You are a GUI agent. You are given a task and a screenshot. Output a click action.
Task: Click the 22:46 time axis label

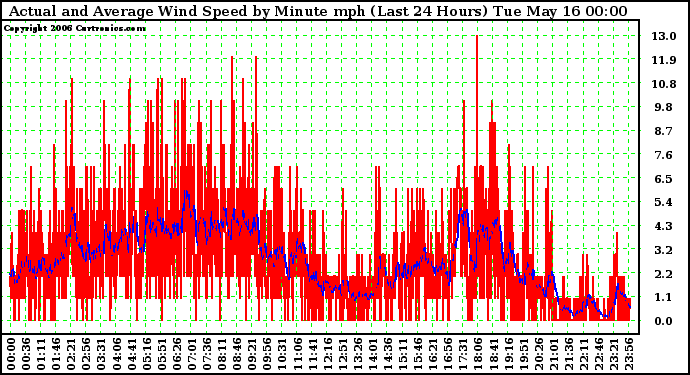point(598,354)
